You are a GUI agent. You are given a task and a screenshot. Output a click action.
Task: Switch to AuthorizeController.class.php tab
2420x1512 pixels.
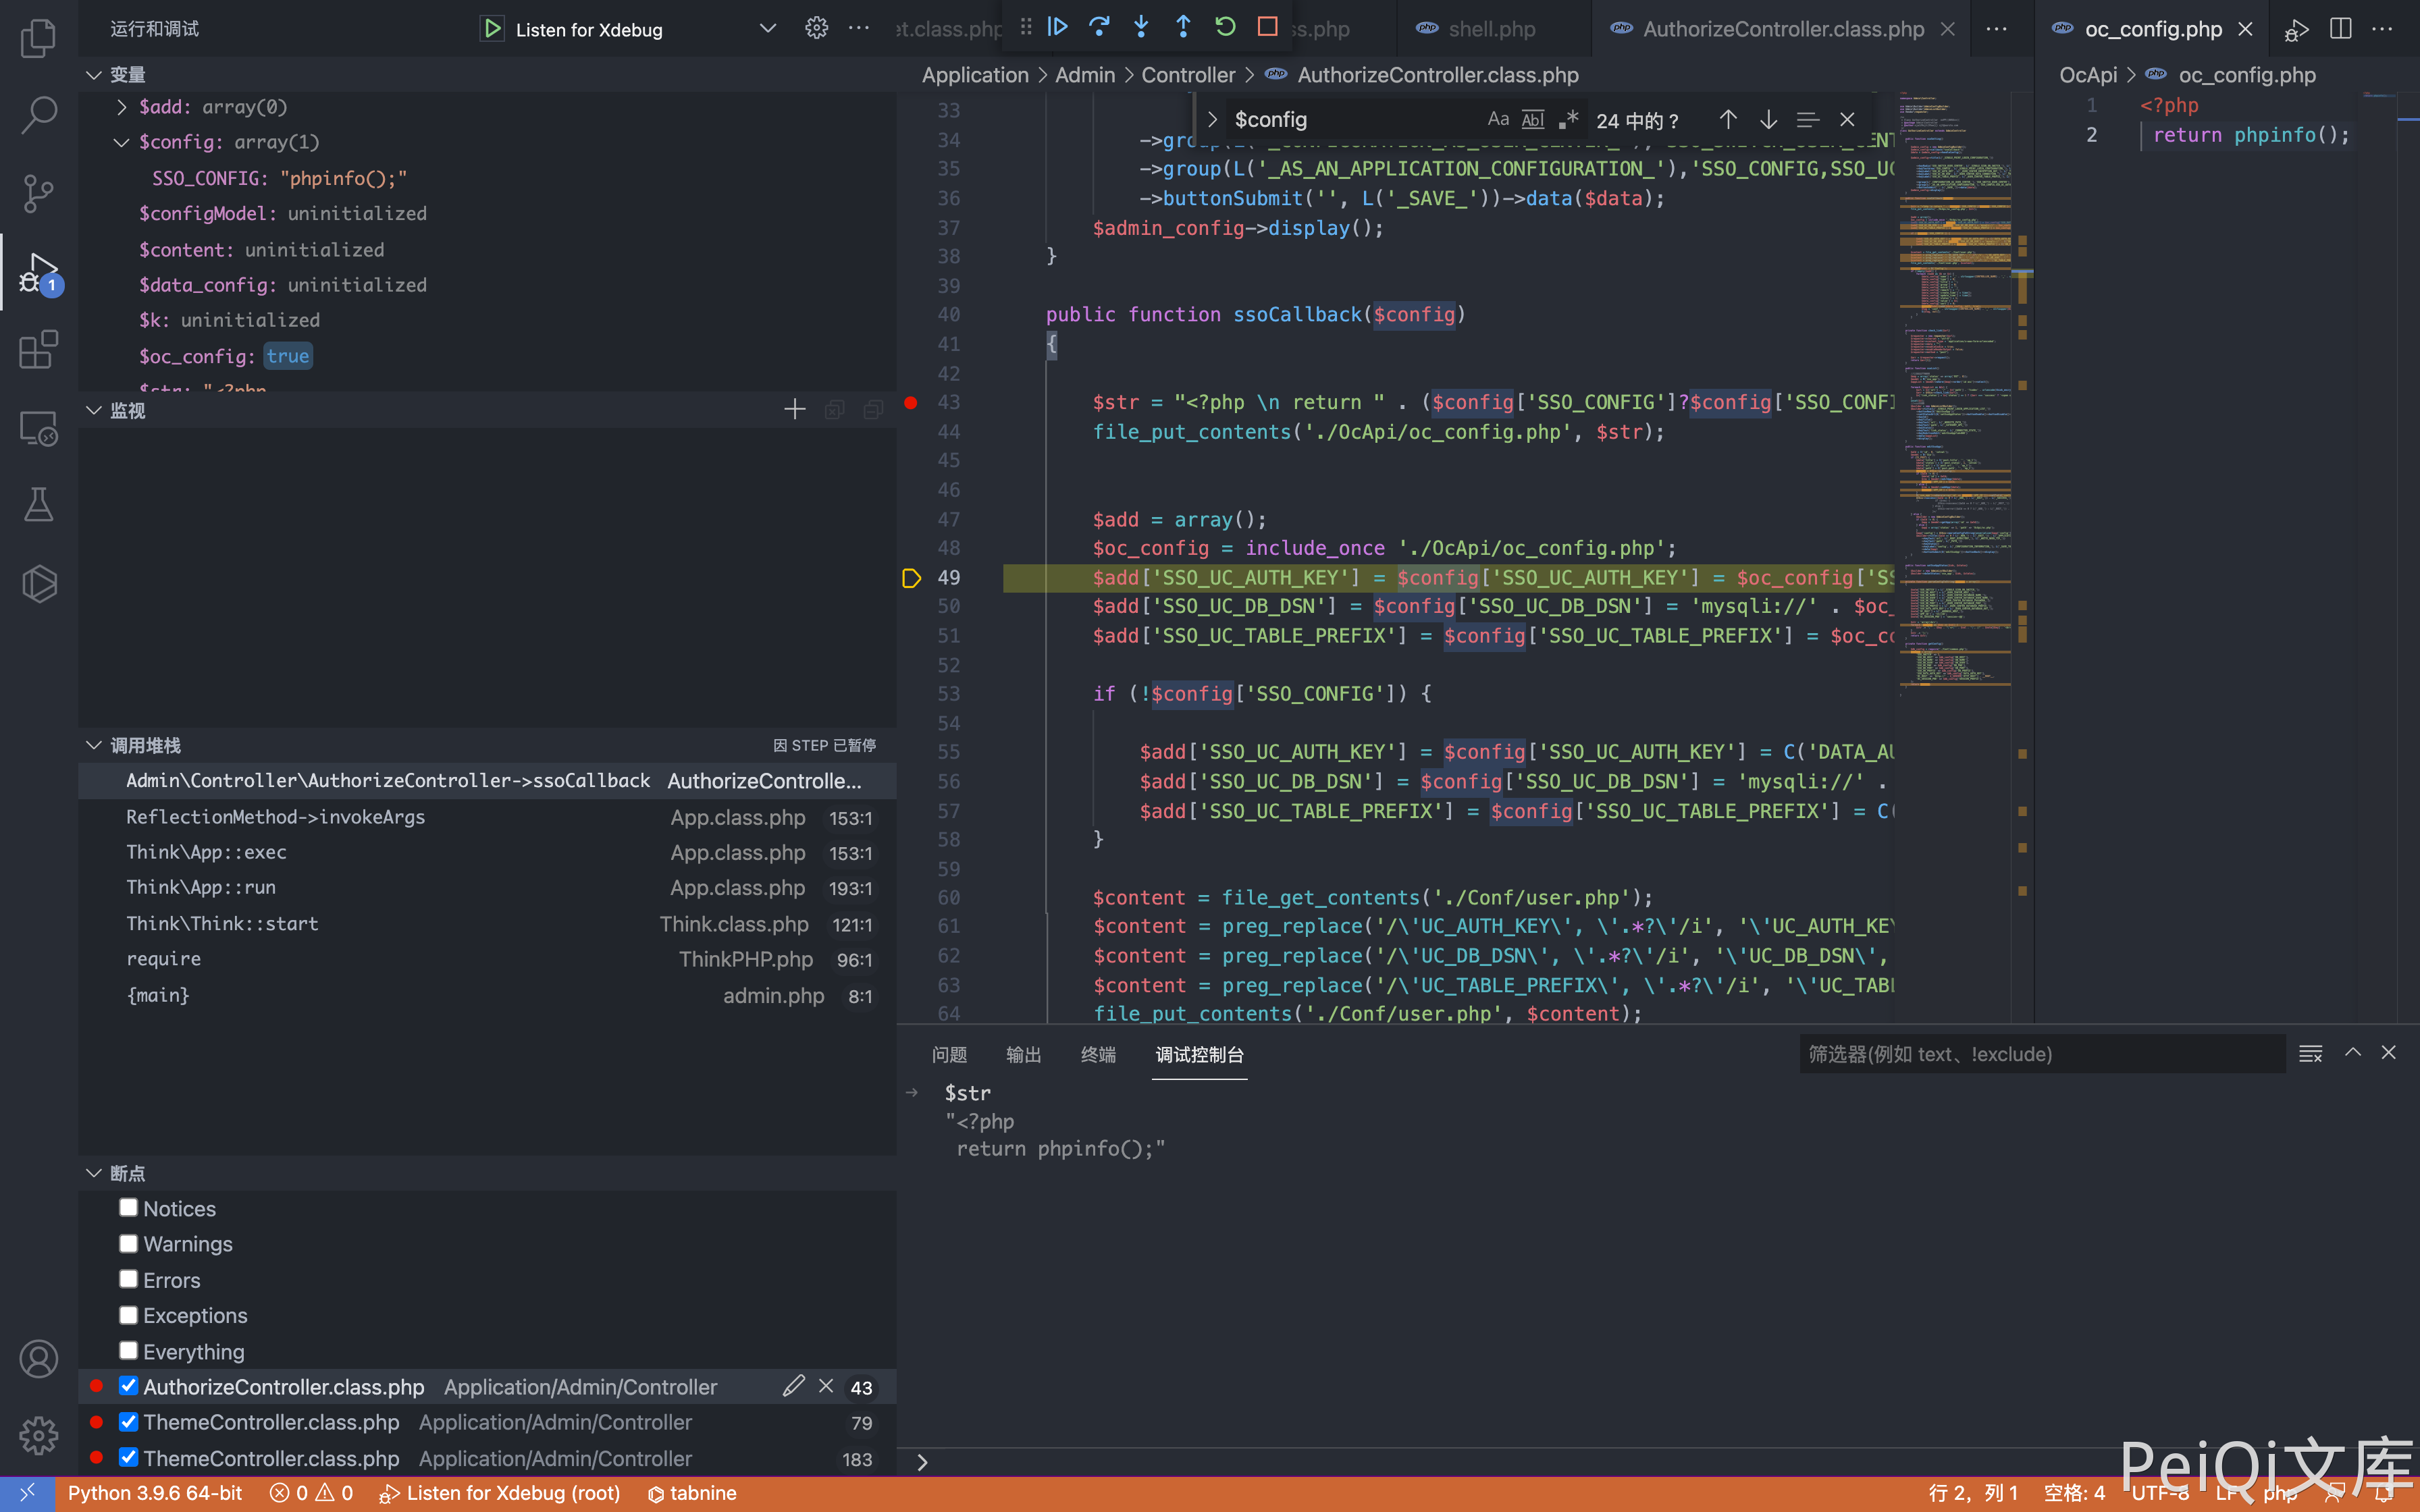[x=1783, y=29]
